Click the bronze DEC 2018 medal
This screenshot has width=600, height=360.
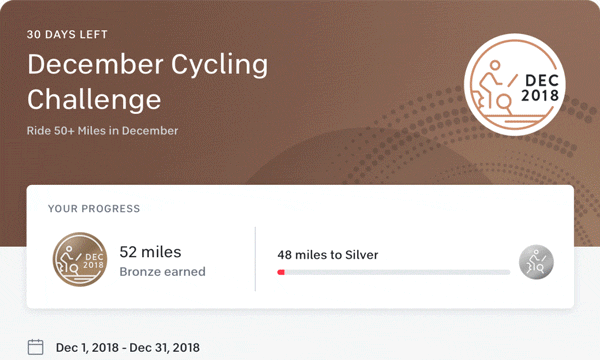[x=80, y=259]
